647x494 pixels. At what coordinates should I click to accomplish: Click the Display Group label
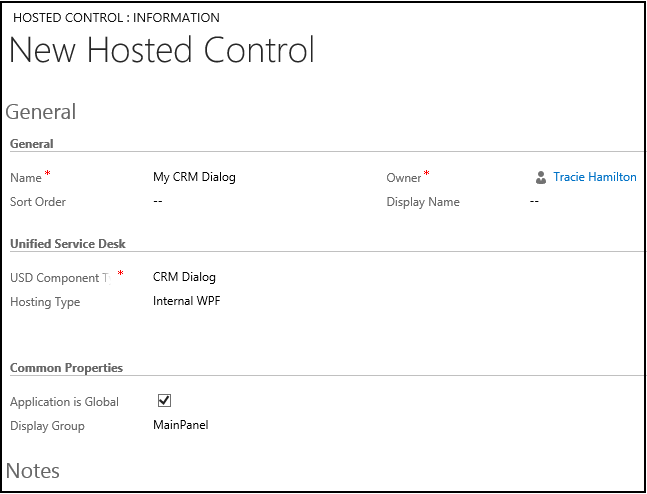47,426
